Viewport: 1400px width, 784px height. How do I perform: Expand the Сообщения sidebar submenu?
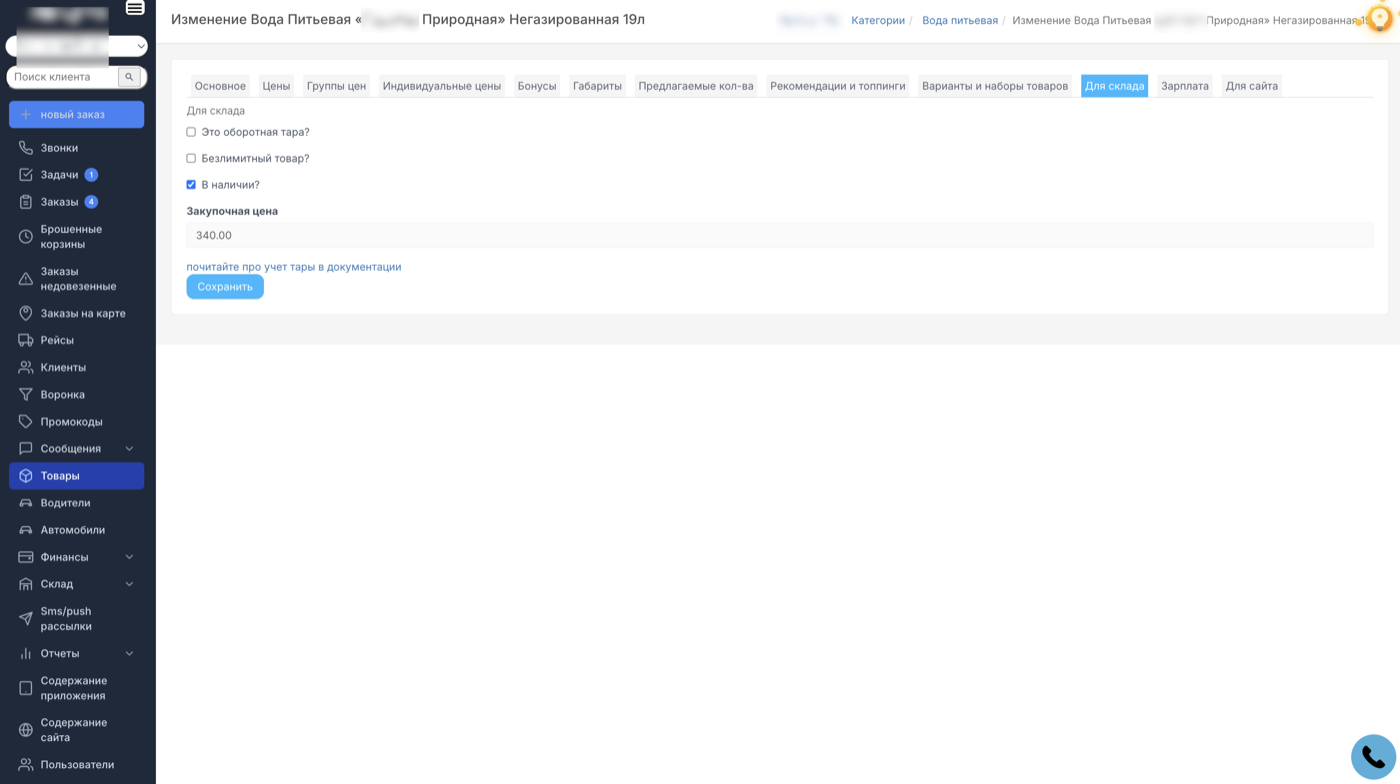[129, 449]
